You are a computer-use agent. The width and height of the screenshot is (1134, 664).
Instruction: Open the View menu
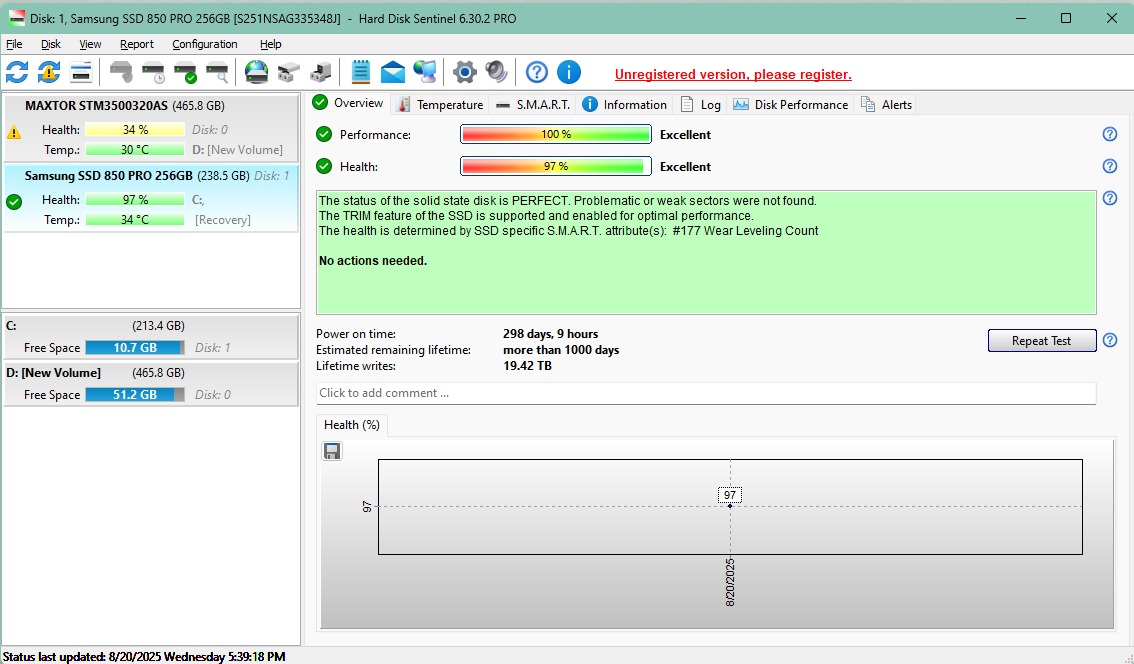[x=90, y=44]
